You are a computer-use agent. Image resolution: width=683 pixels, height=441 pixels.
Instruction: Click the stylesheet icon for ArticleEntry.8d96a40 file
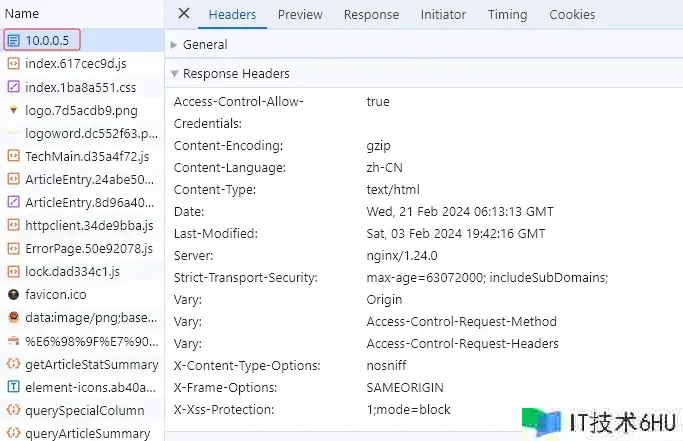pyautogui.click(x=14, y=202)
